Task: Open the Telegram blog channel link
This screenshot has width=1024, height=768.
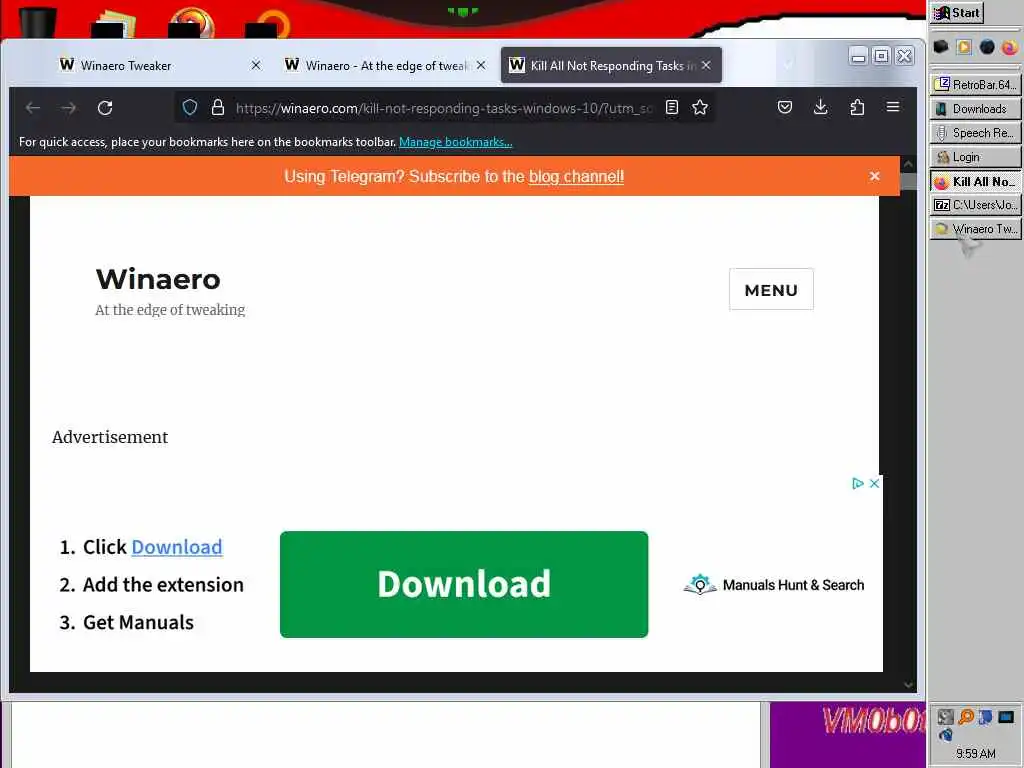Action: [576, 177]
